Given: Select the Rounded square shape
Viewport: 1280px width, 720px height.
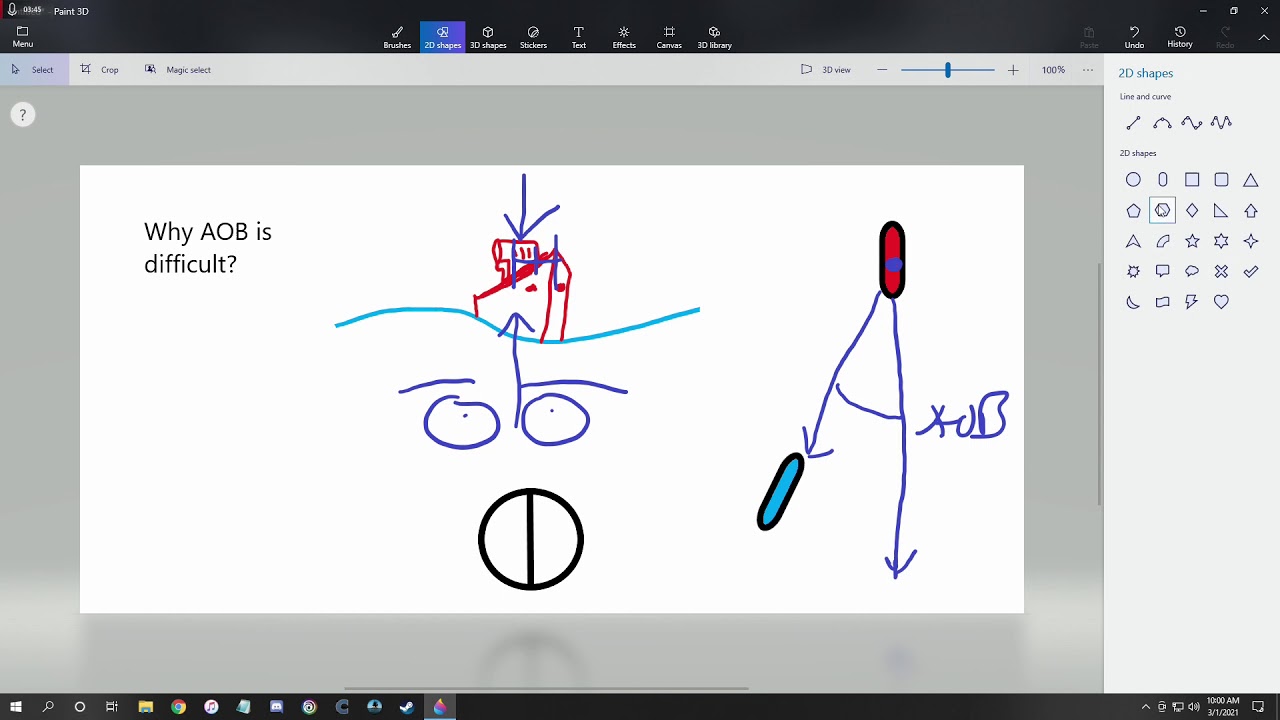Looking at the screenshot, I should coord(1221,180).
